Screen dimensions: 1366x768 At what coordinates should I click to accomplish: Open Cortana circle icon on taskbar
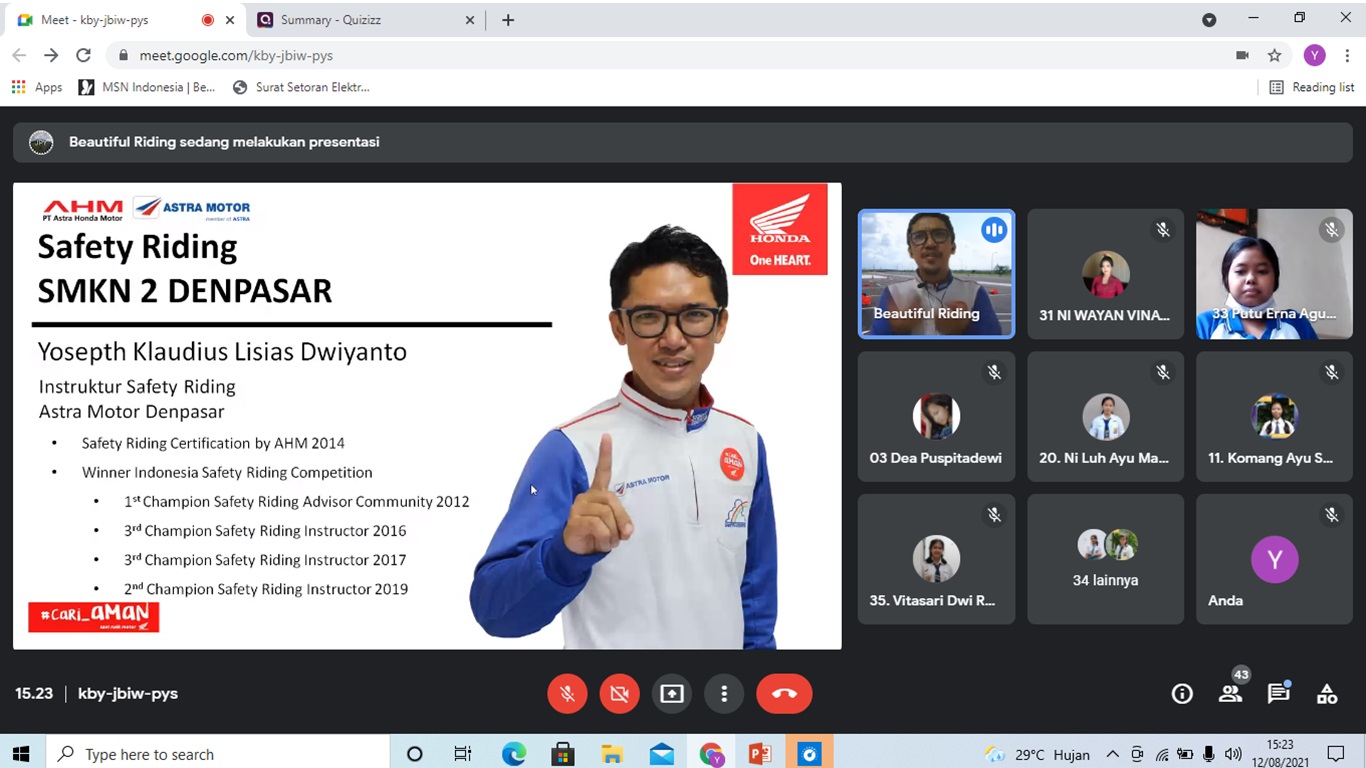414,754
